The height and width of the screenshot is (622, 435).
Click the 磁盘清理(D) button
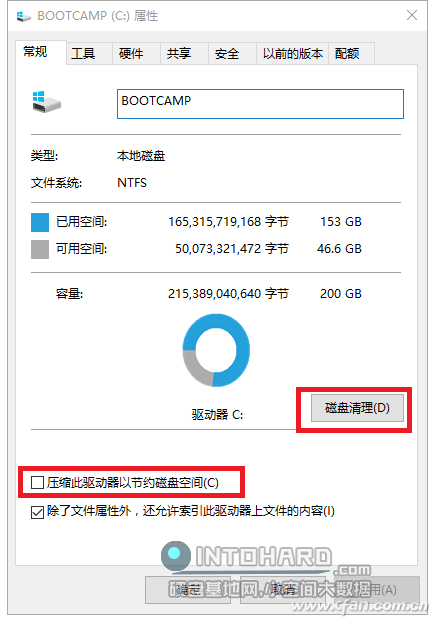coord(357,408)
